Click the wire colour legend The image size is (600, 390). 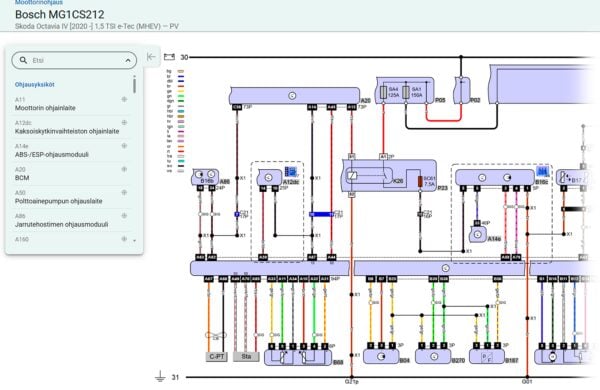click(x=176, y=121)
